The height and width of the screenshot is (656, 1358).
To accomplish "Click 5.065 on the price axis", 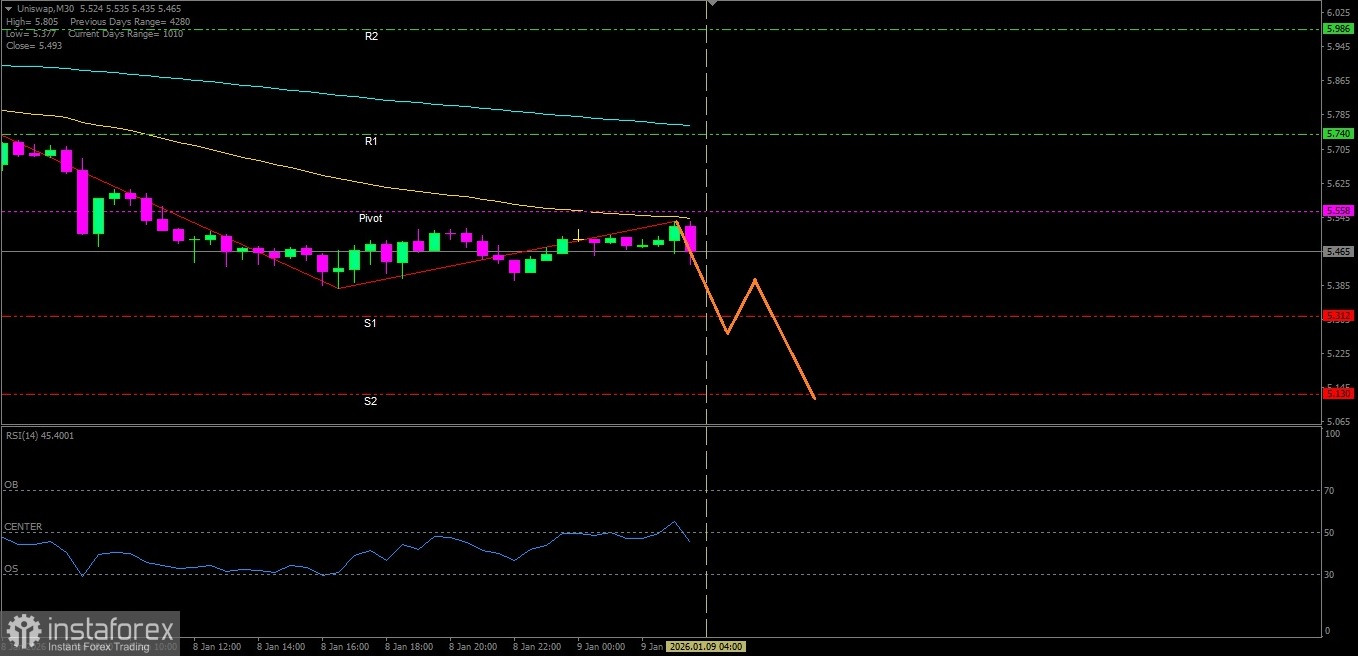I will (x=1338, y=422).
